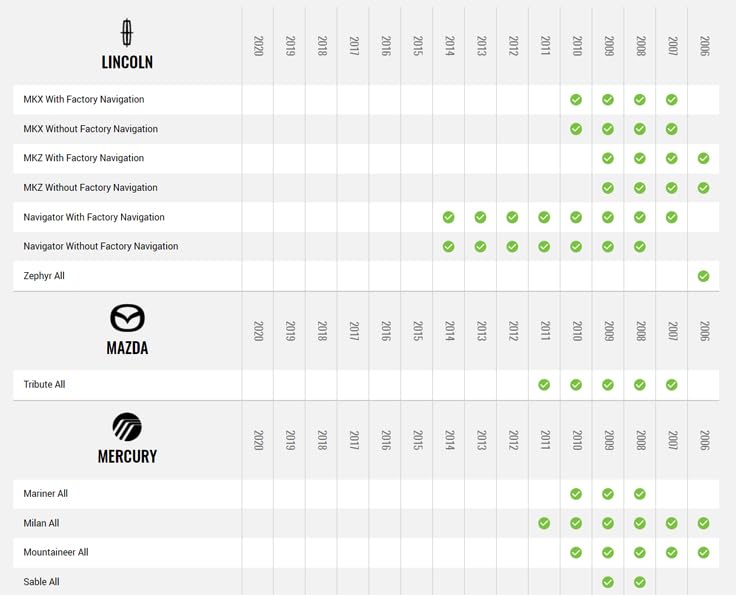Click the LINCOLN brand name heading
This screenshot has height=595, width=736.
[127, 62]
